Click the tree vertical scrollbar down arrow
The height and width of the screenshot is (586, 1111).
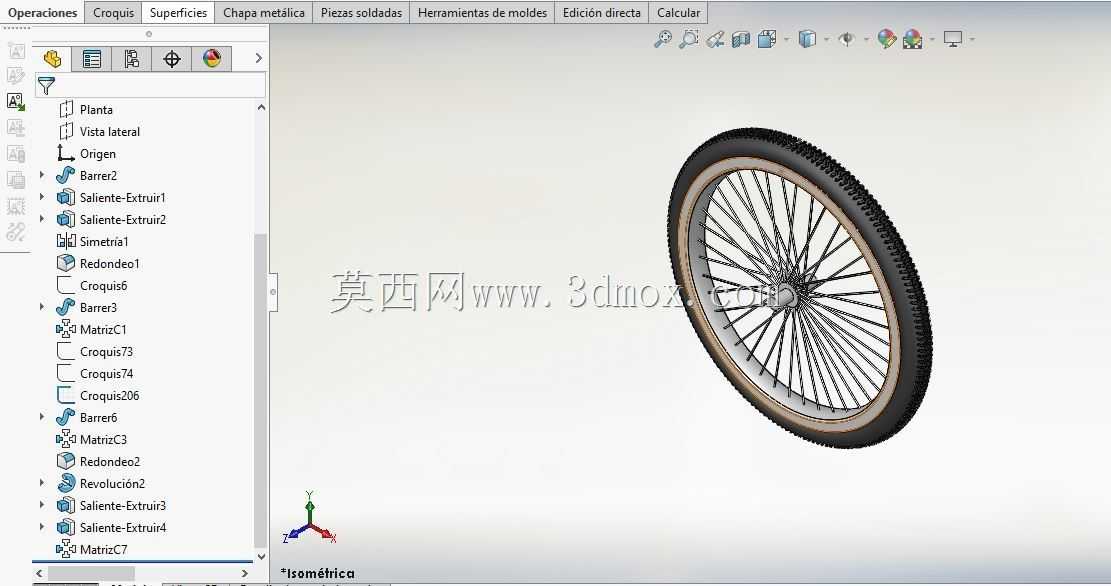(x=261, y=557)
